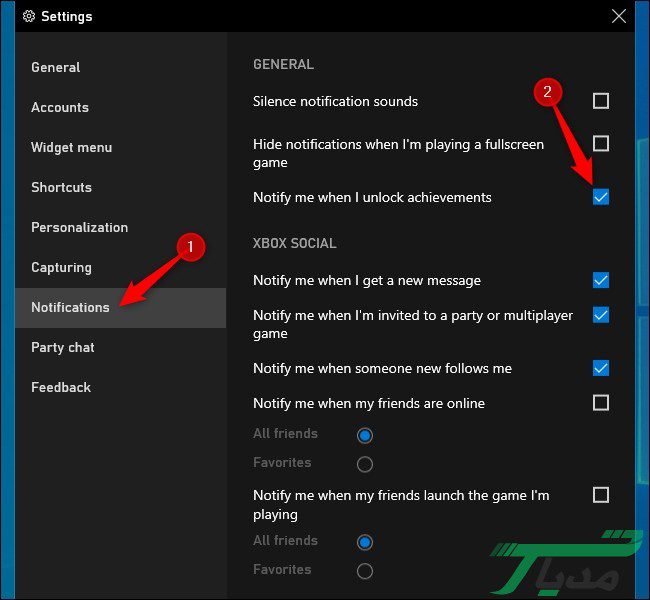Go to Widget menu settings

click(x=71, y=147)
